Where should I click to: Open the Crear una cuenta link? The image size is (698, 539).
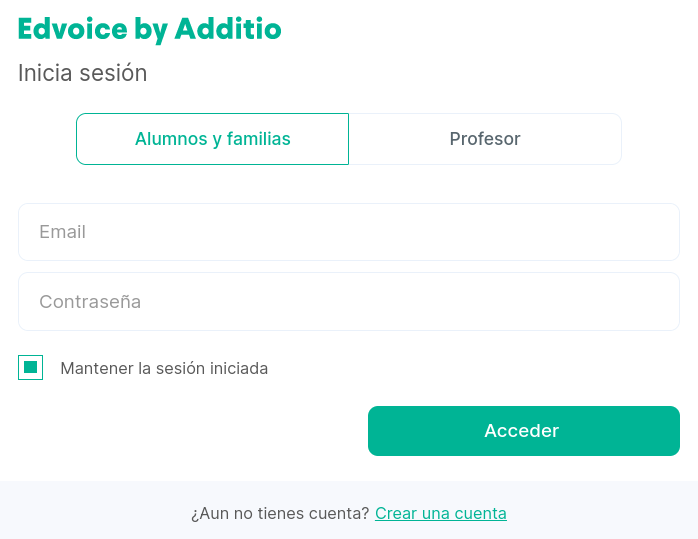tap(441, 514)
